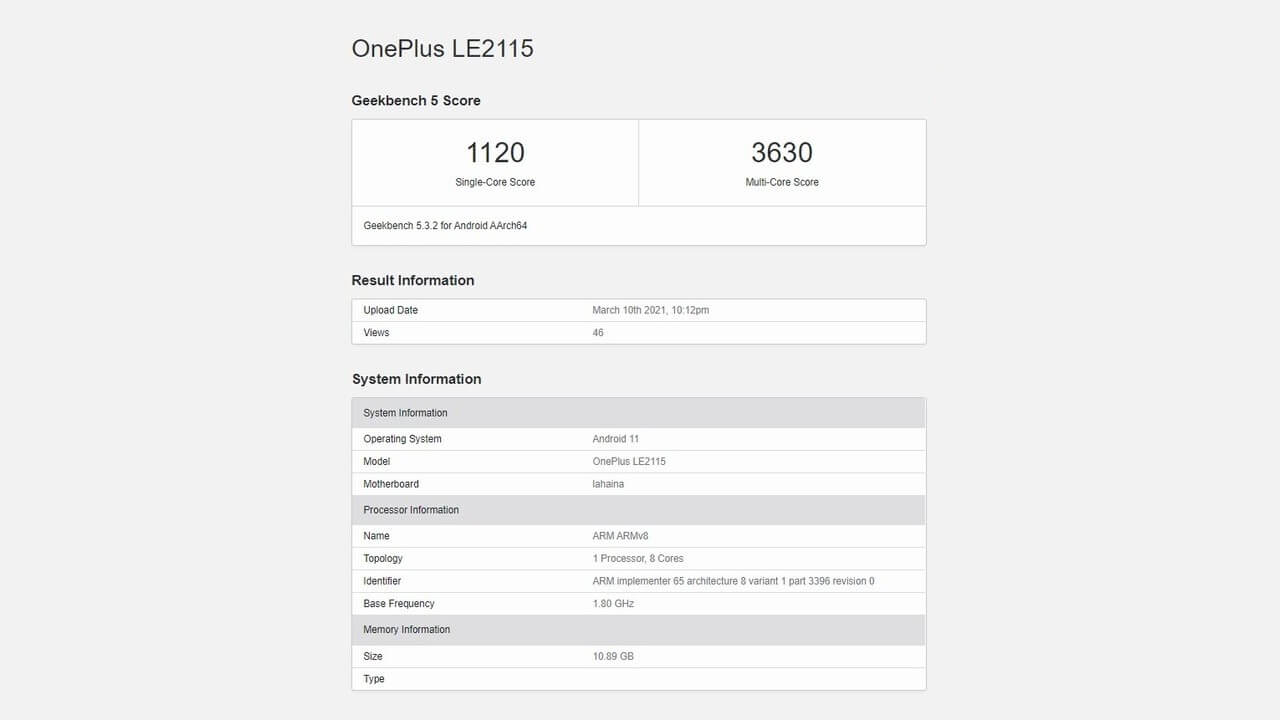Viewport: 1280px width, 720px height.
Task: Click the Operating System value Android 11
Action: [616, 439]
